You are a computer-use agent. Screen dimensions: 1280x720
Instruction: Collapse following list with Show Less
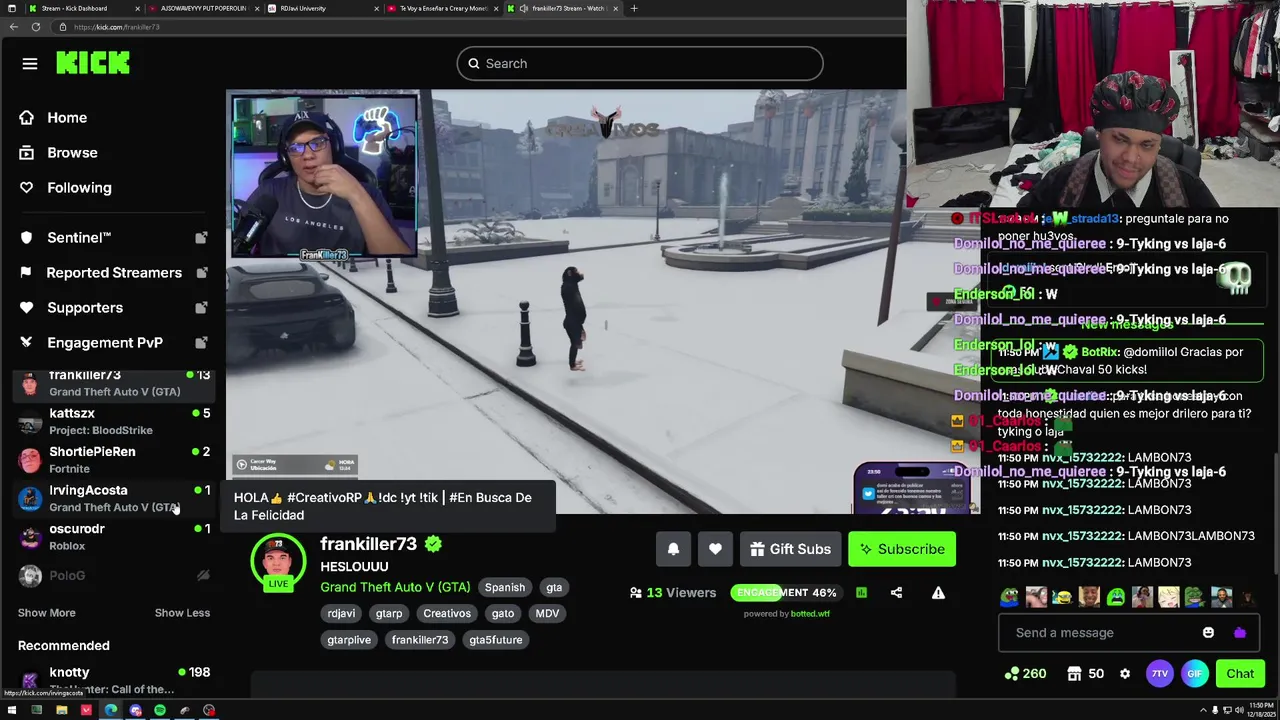click(x=182, y=613)
